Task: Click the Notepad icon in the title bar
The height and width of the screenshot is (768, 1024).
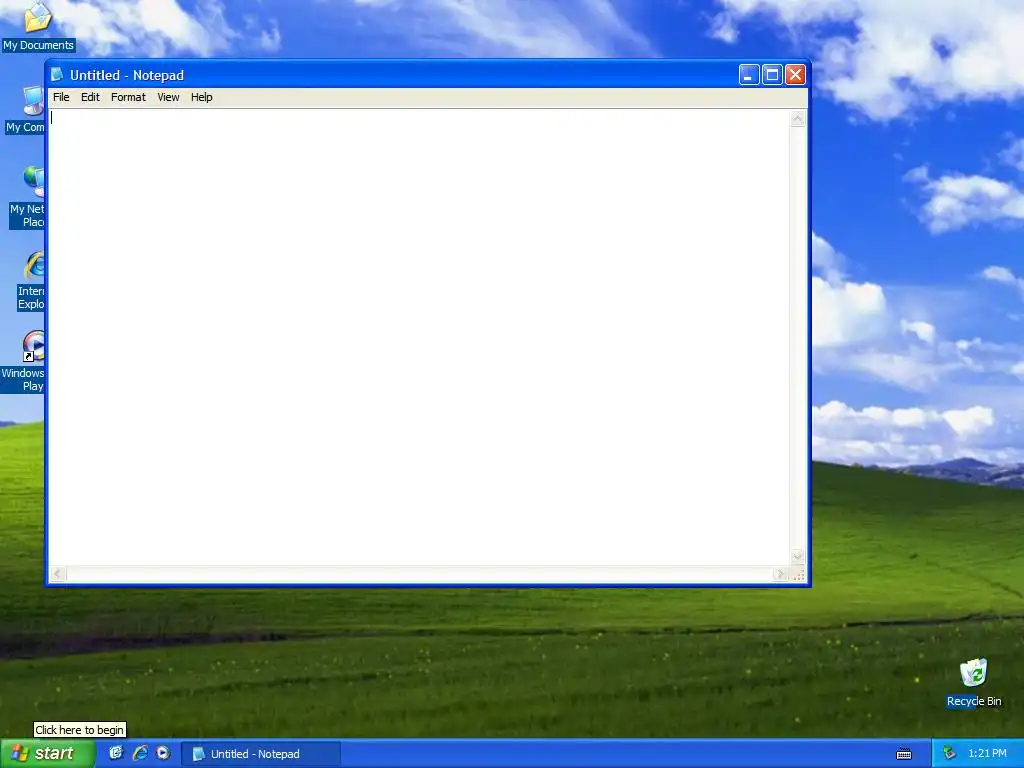Action: 57,75
